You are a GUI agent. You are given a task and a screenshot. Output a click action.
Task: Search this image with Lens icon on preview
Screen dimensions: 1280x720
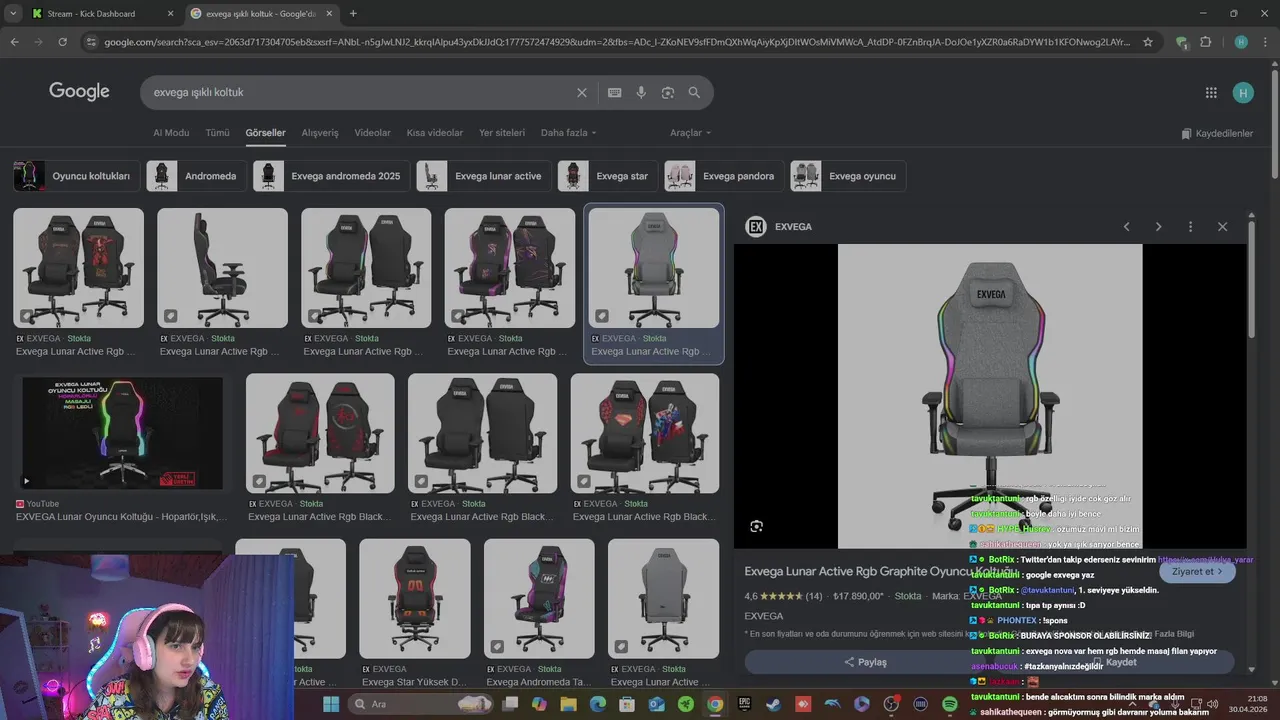(x=757, y=526)
